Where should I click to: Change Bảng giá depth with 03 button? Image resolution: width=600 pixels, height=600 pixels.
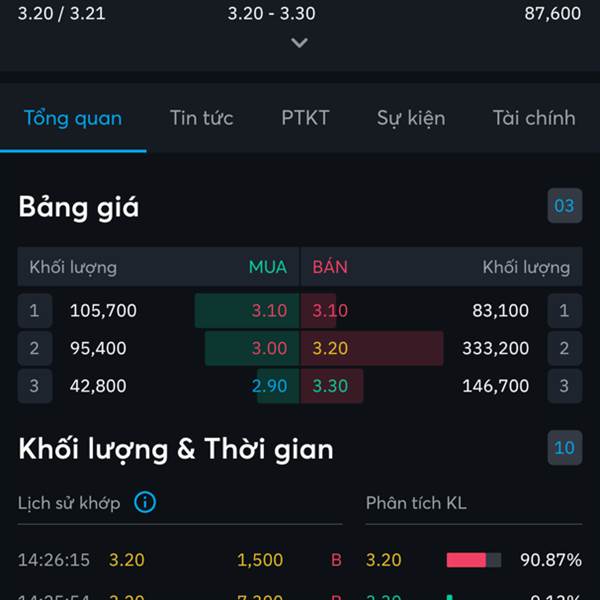[564, 205]
